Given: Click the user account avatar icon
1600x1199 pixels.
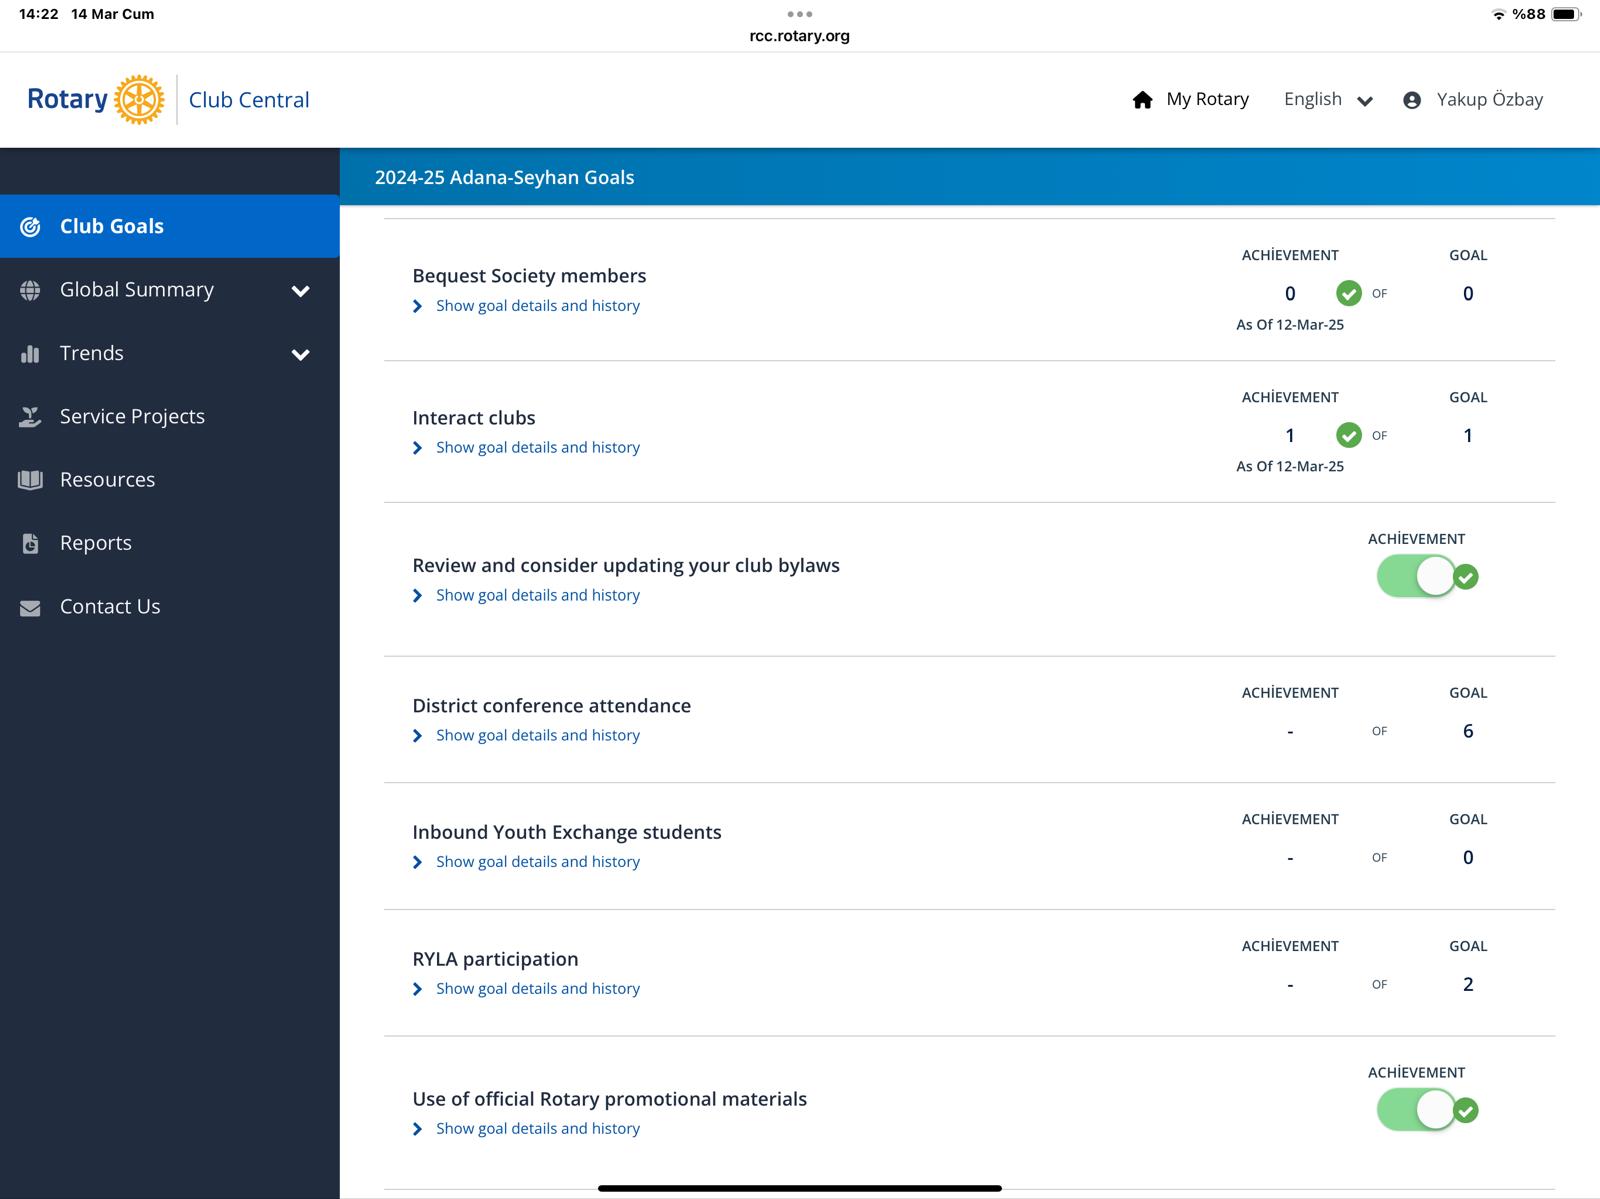Looking at the screenshot, I should tap(1412, 100).
